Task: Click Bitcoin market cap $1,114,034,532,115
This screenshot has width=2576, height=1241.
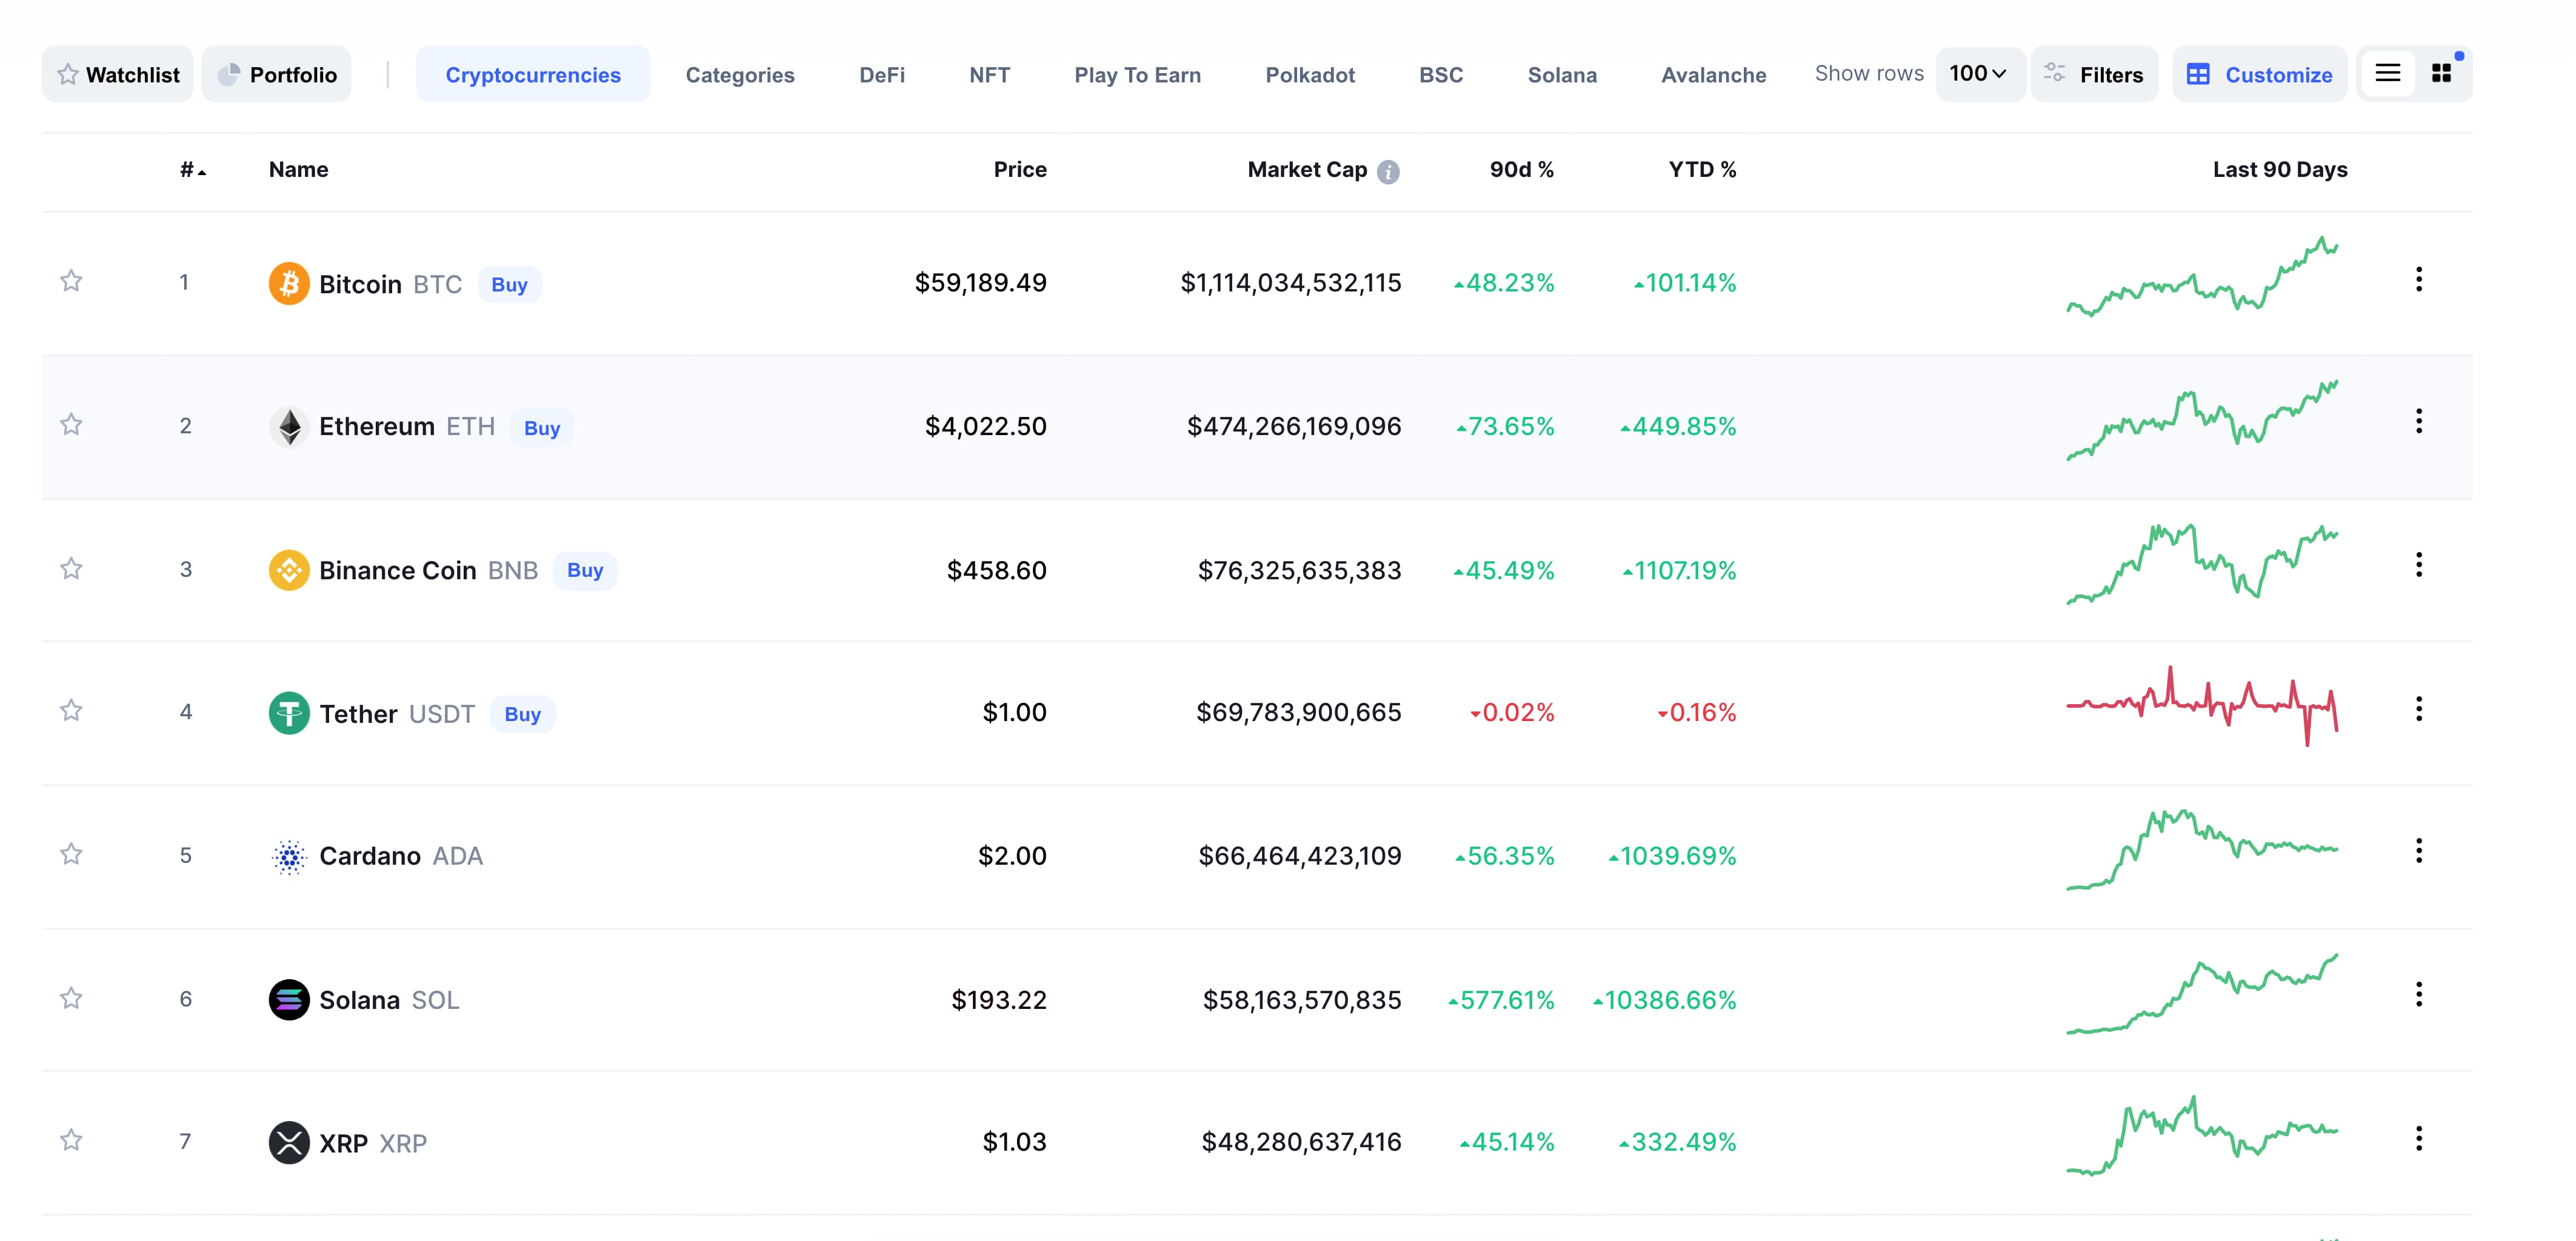Action: pos(1291,283)
